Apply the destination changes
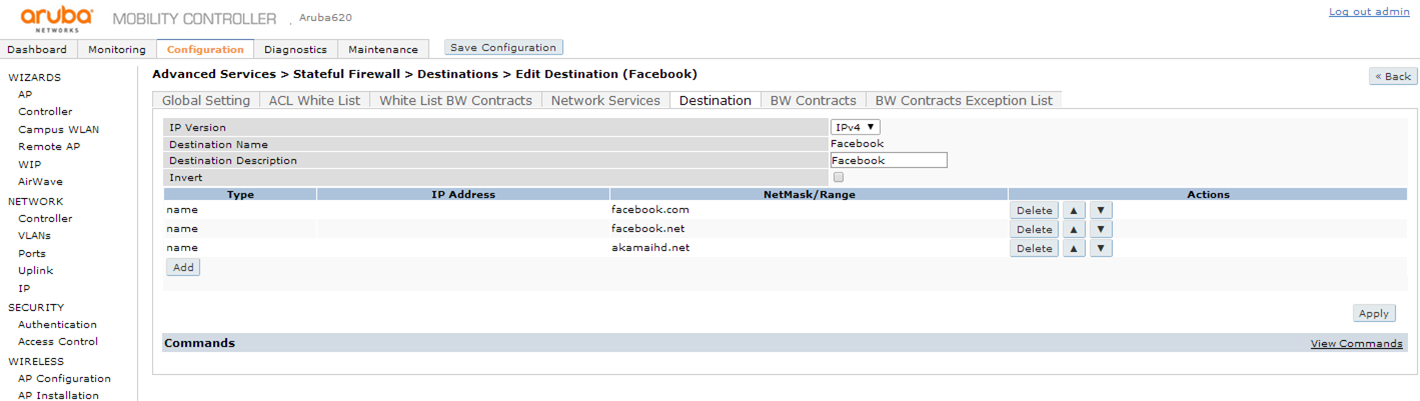 pos(1374,313)
